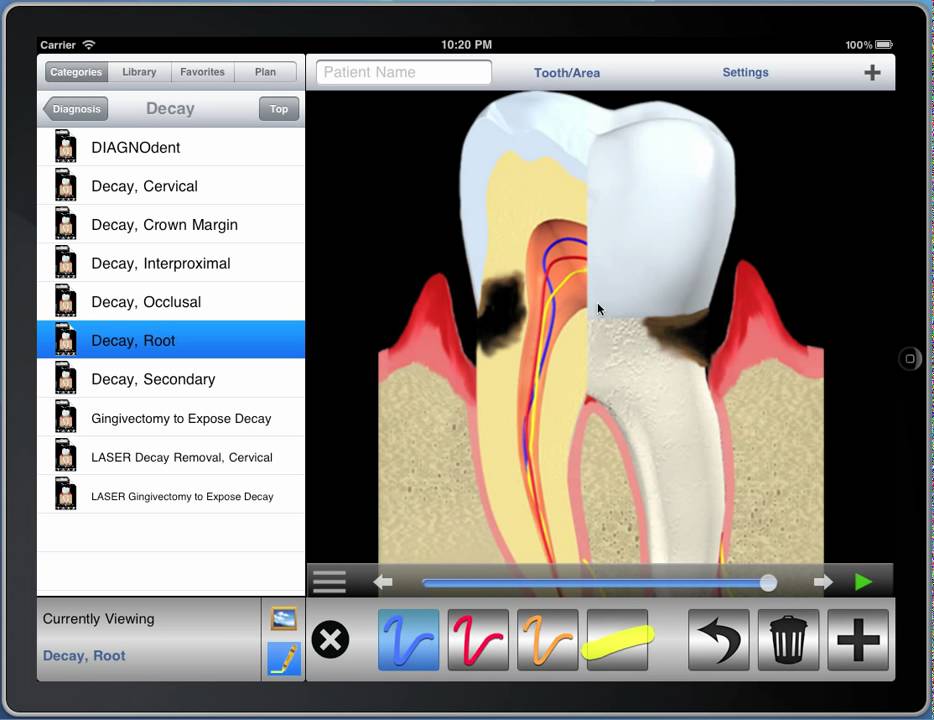
Task: Open the hamburger menu on playback bar
Action: [329, 582]
